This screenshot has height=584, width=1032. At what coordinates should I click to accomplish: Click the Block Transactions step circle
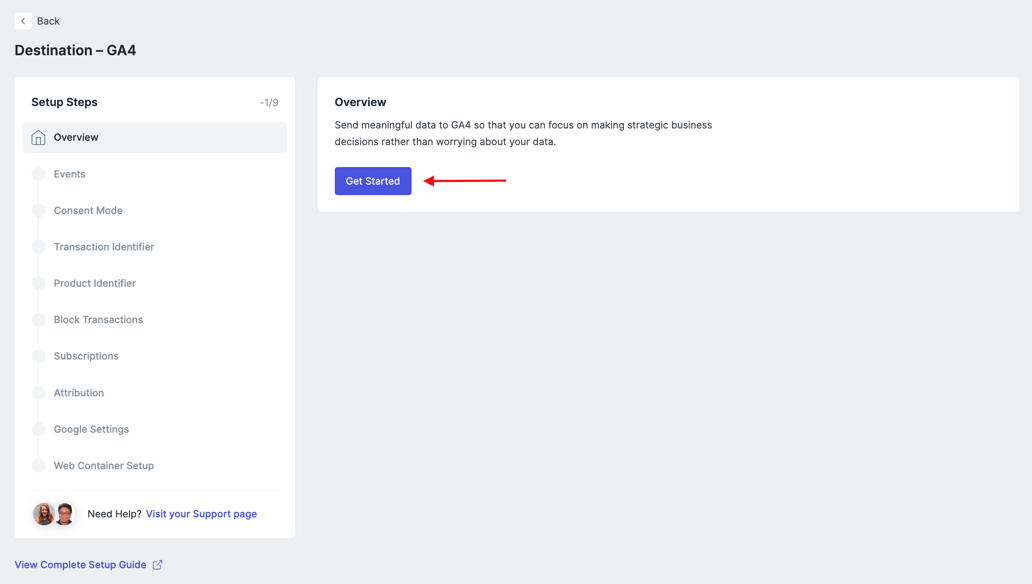click(x=39, y=319)
